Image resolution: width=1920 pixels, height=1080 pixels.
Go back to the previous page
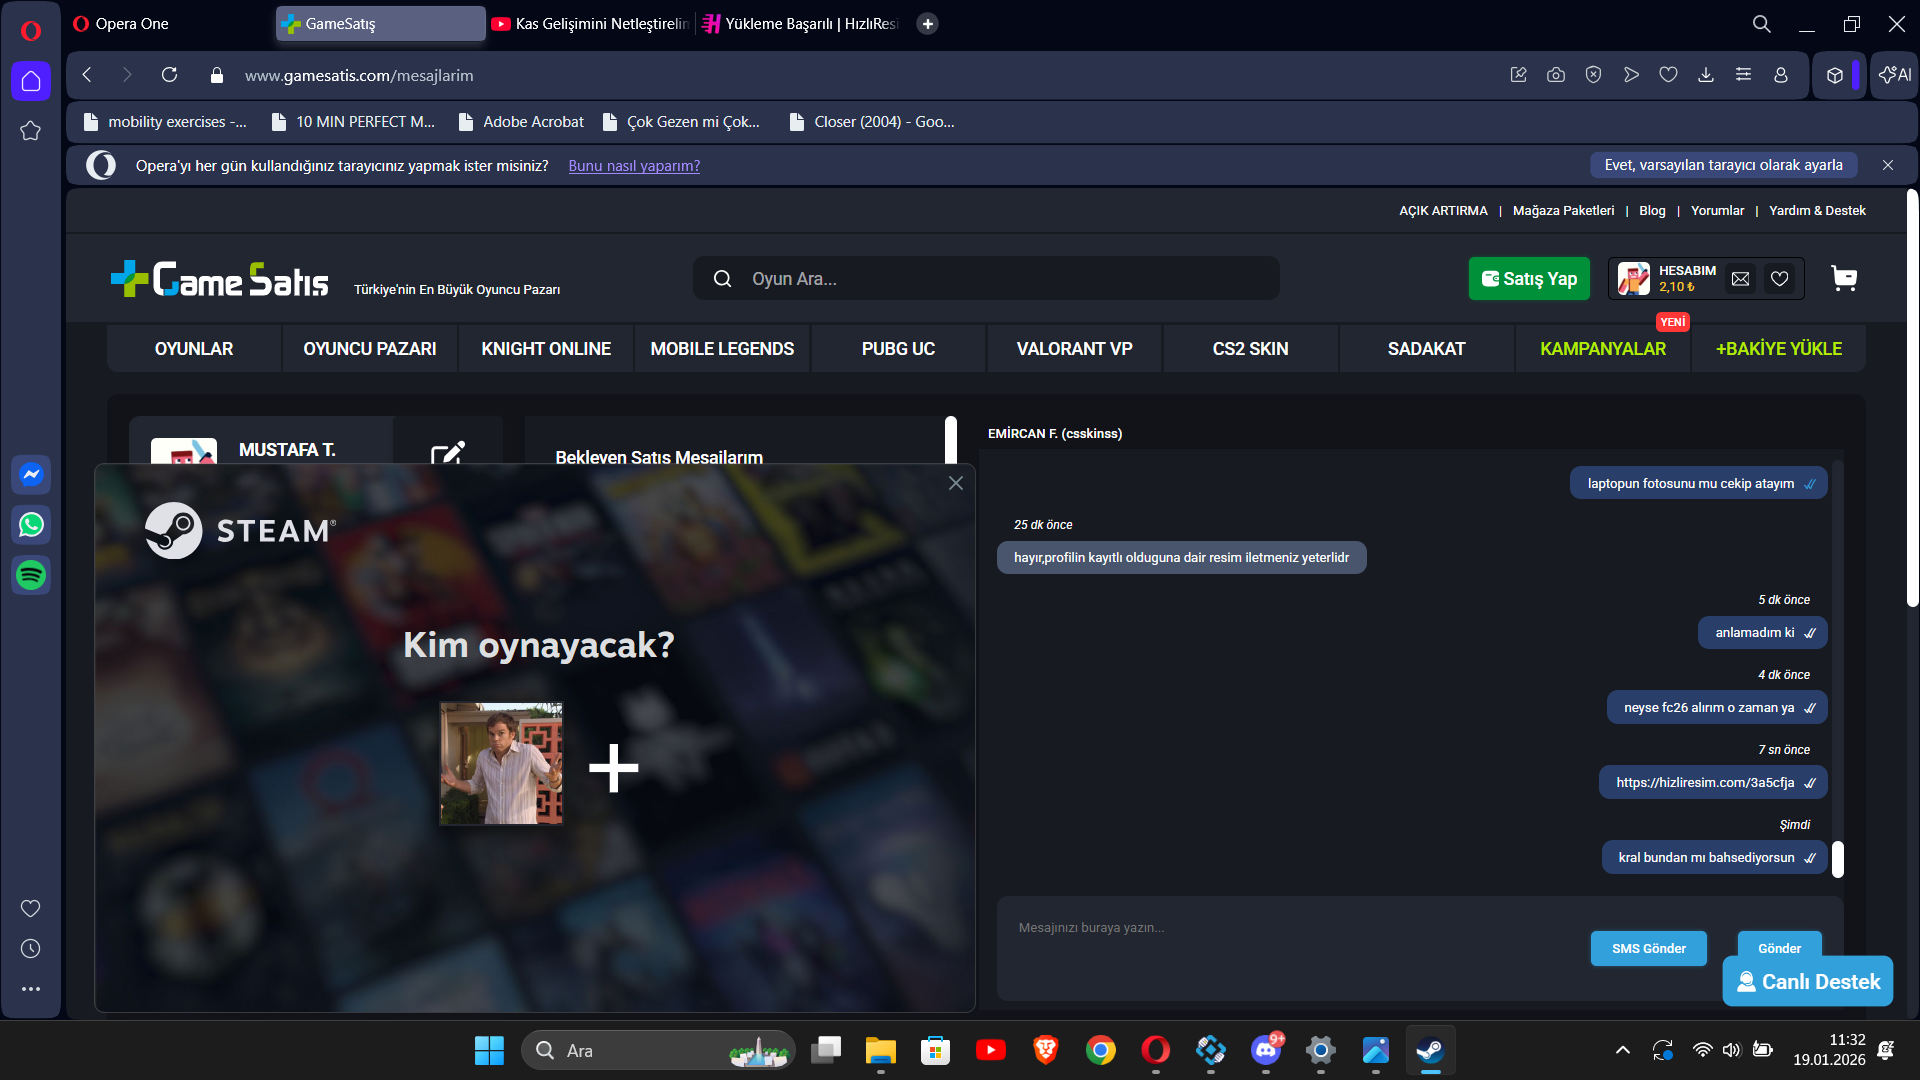click(87, 75)
